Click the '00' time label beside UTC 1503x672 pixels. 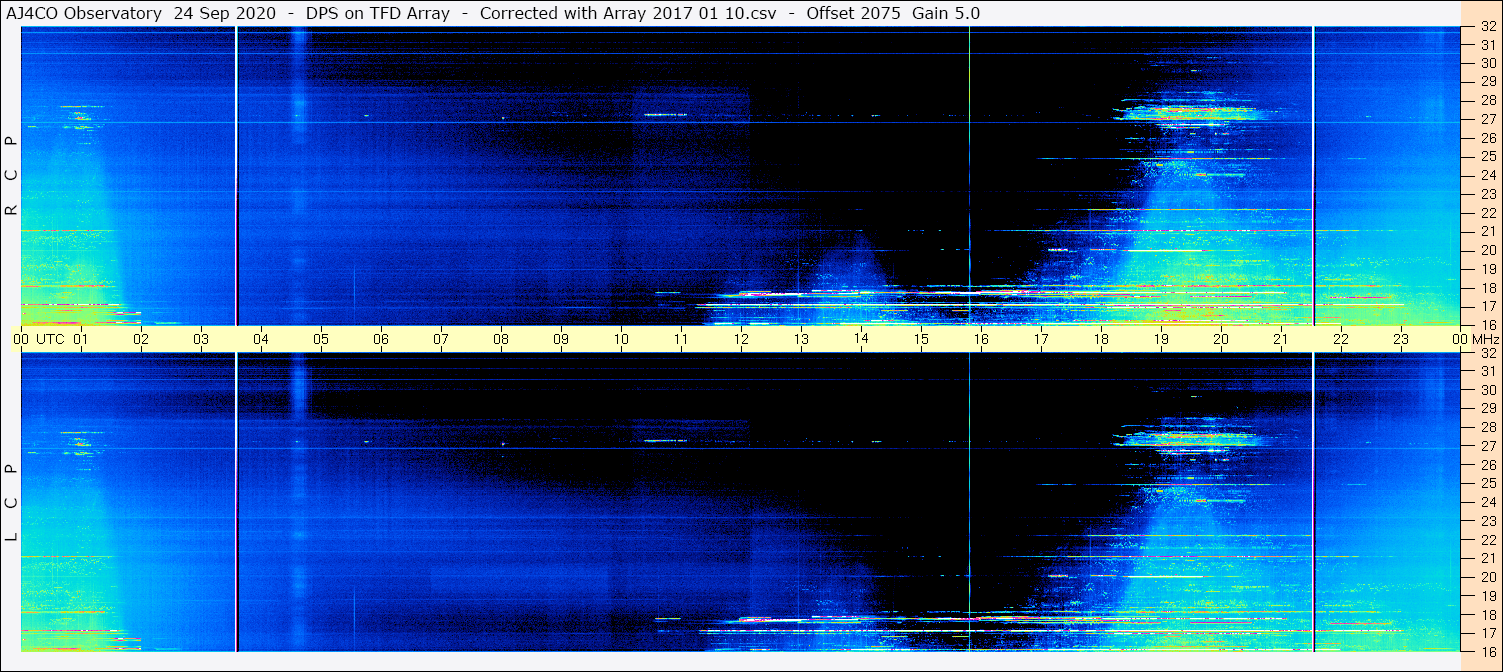point(21,339)
